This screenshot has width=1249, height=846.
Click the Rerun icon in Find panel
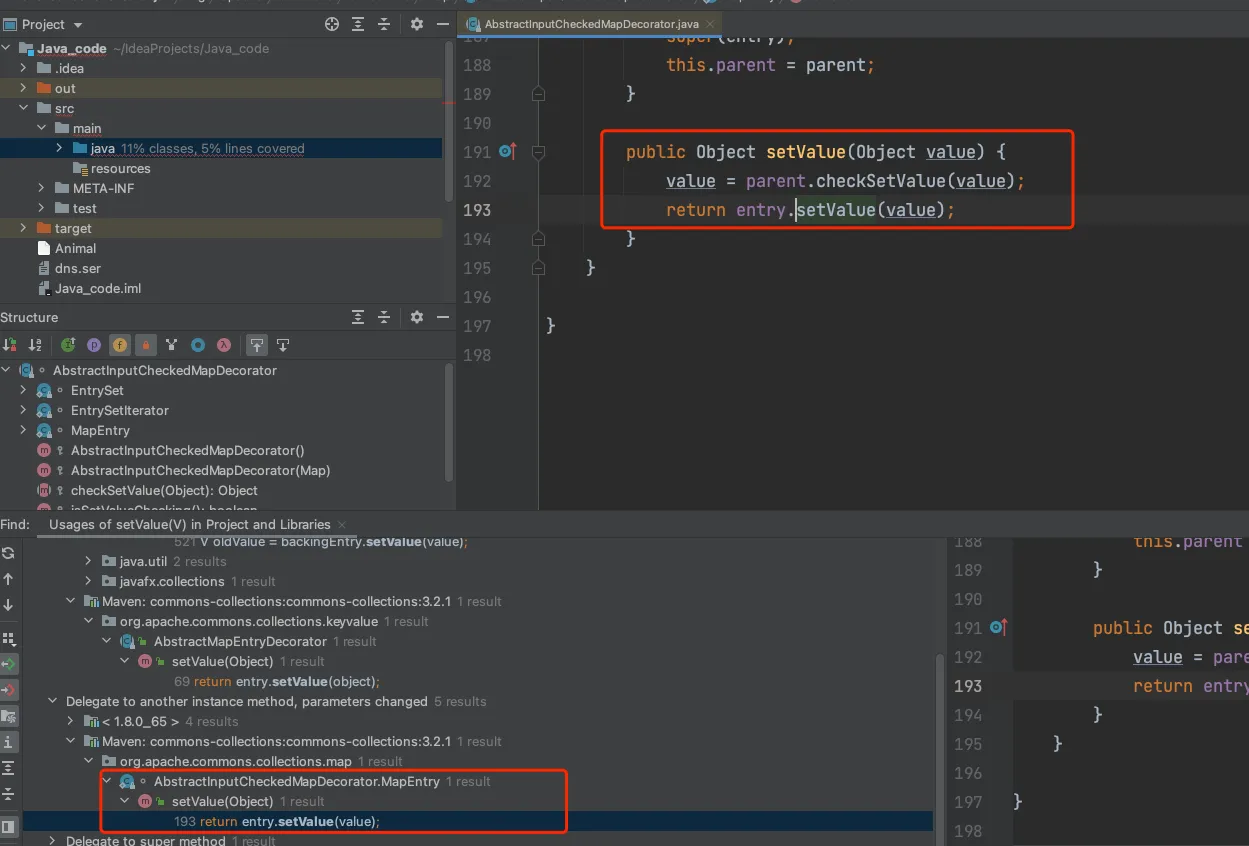click(9, 553)
